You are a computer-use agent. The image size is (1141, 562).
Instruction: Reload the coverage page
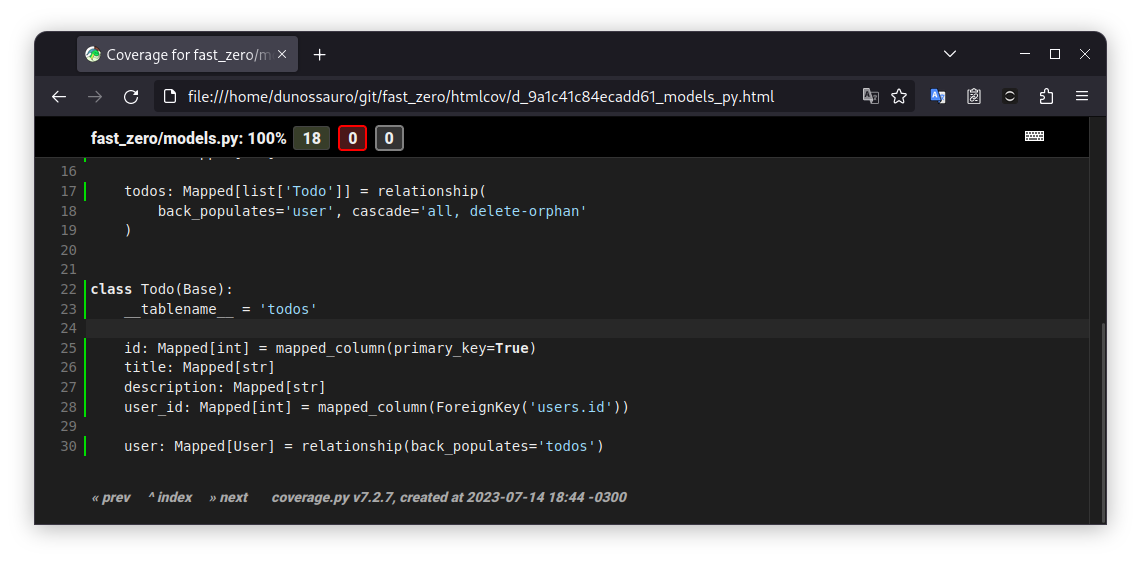pos(131,97)
